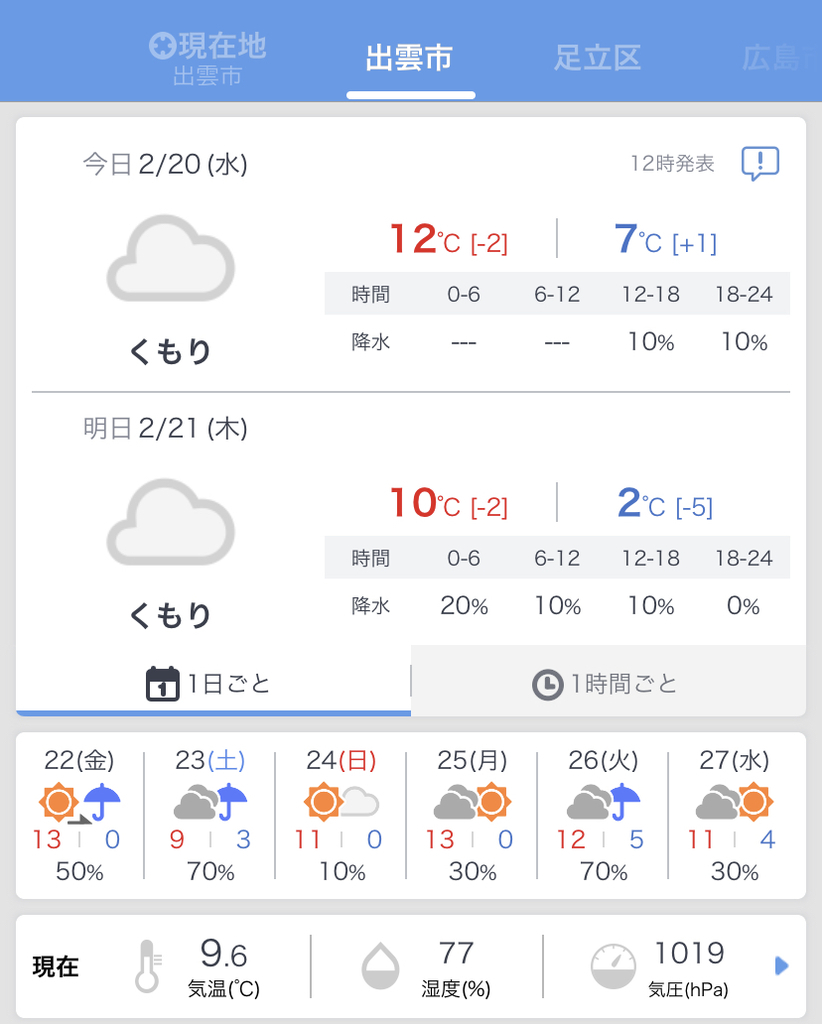Tap the current location target icon
The width and height of the screenshot is (822, 1024).
click(x=163, y=46)
